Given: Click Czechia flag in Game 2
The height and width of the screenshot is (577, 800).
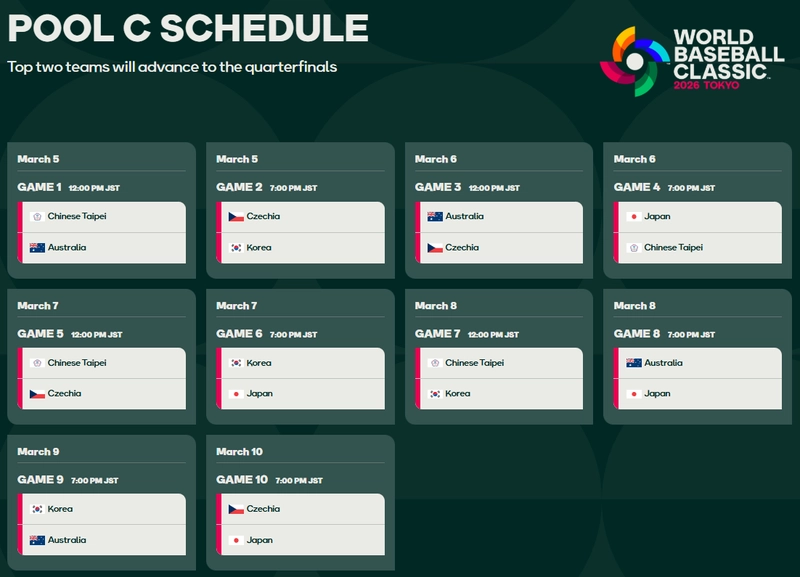Looking at the screenshot, I should point(236,217).
